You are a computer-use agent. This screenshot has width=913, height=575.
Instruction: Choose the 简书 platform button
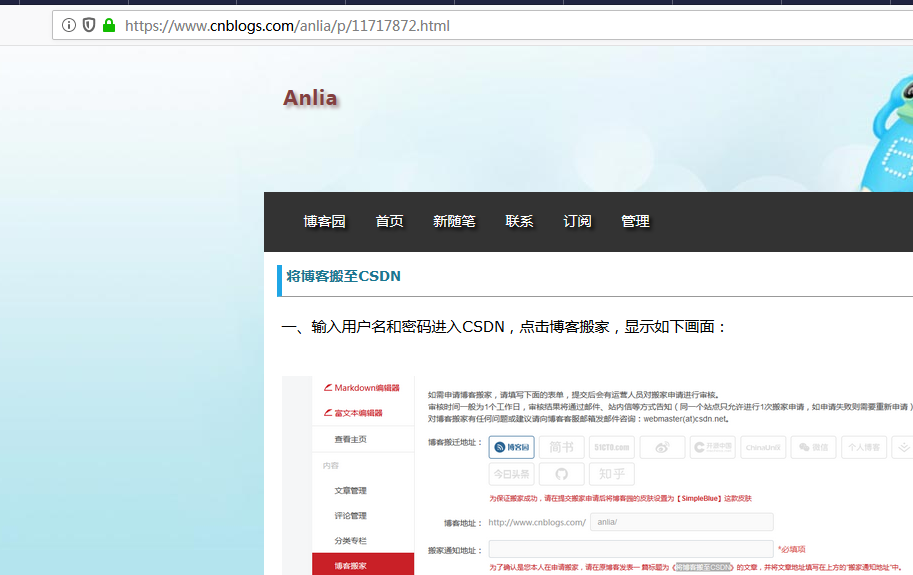[x=562, y=447]
